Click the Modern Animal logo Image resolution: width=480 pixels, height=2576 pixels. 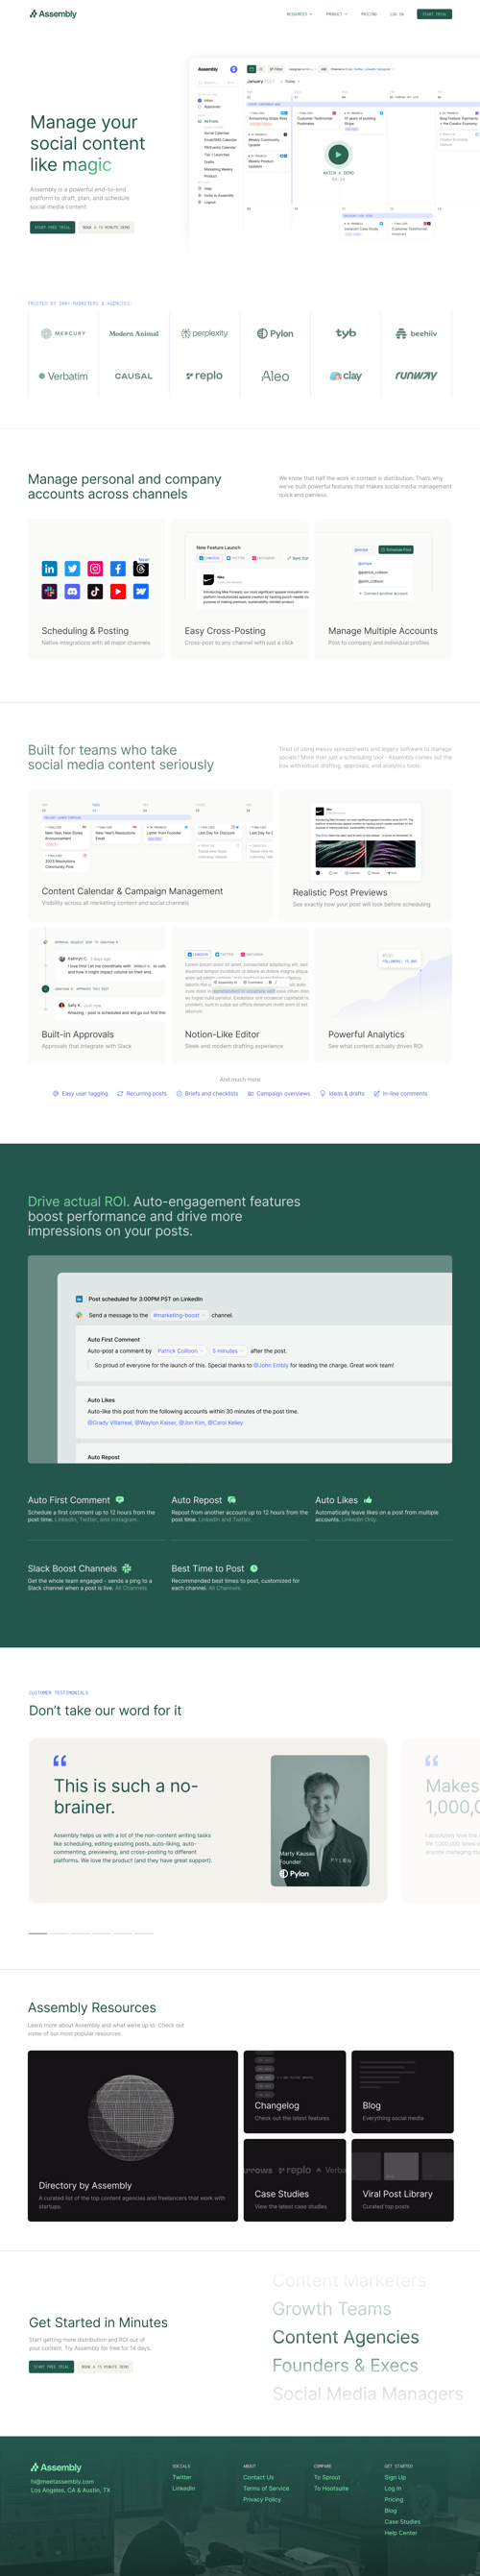[134, 334]
